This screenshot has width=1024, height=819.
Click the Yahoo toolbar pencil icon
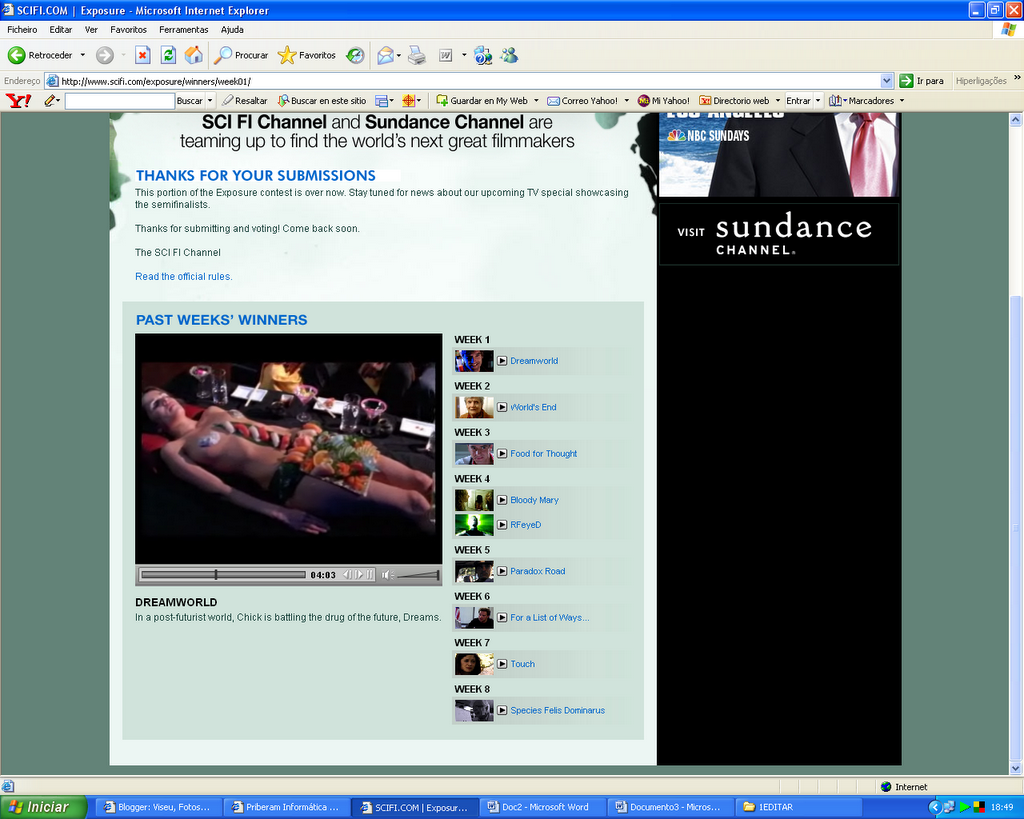click(50, 101)
